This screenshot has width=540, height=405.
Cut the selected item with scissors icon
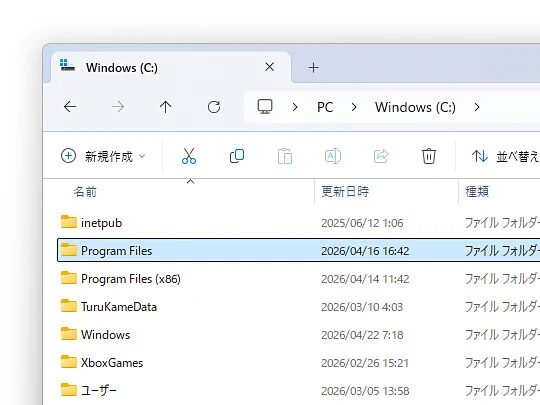pos(189,156)
